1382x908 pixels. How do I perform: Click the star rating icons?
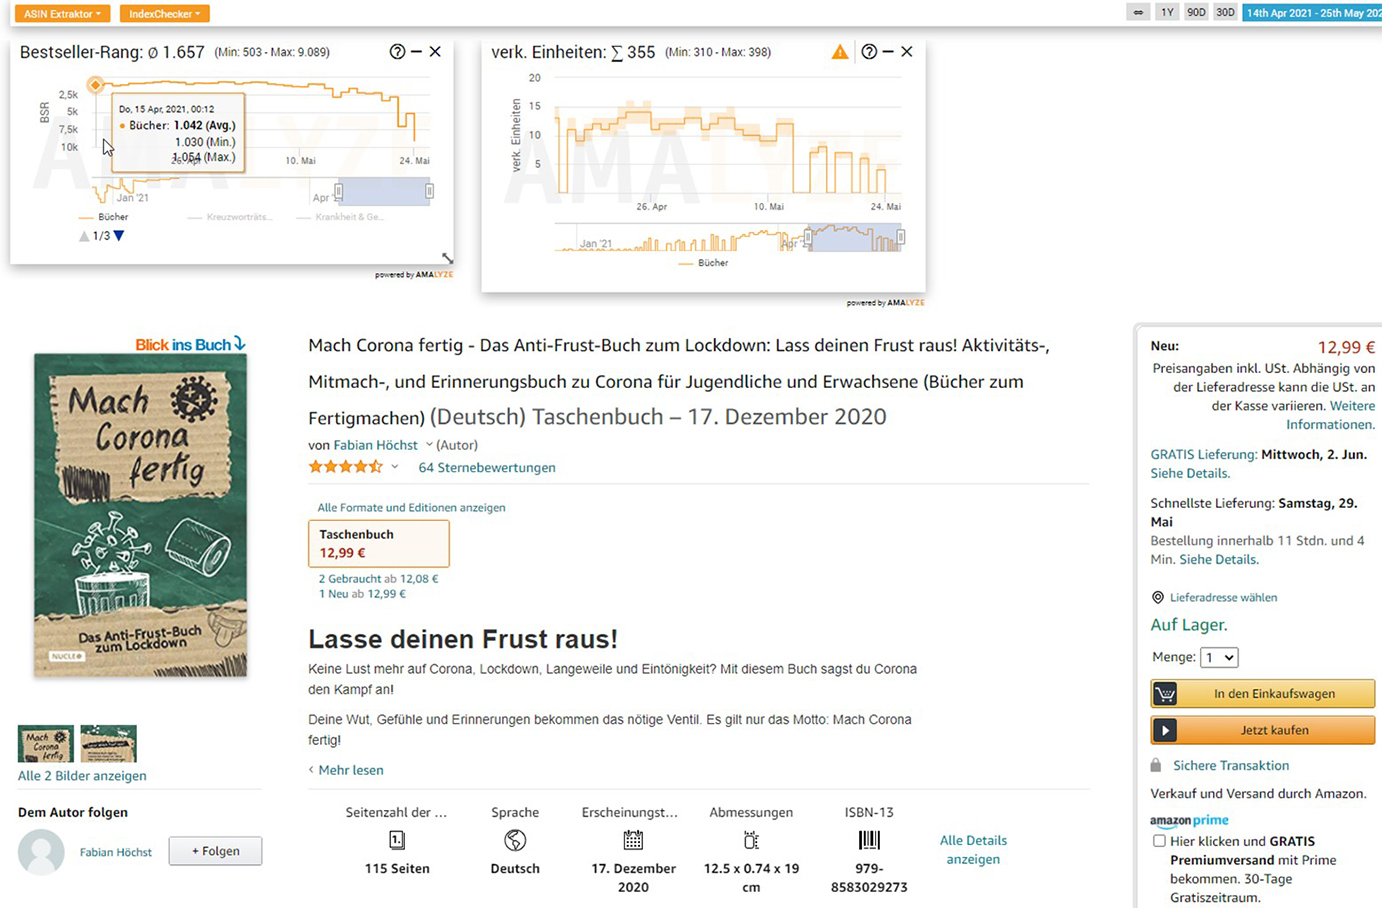[346, 467]
